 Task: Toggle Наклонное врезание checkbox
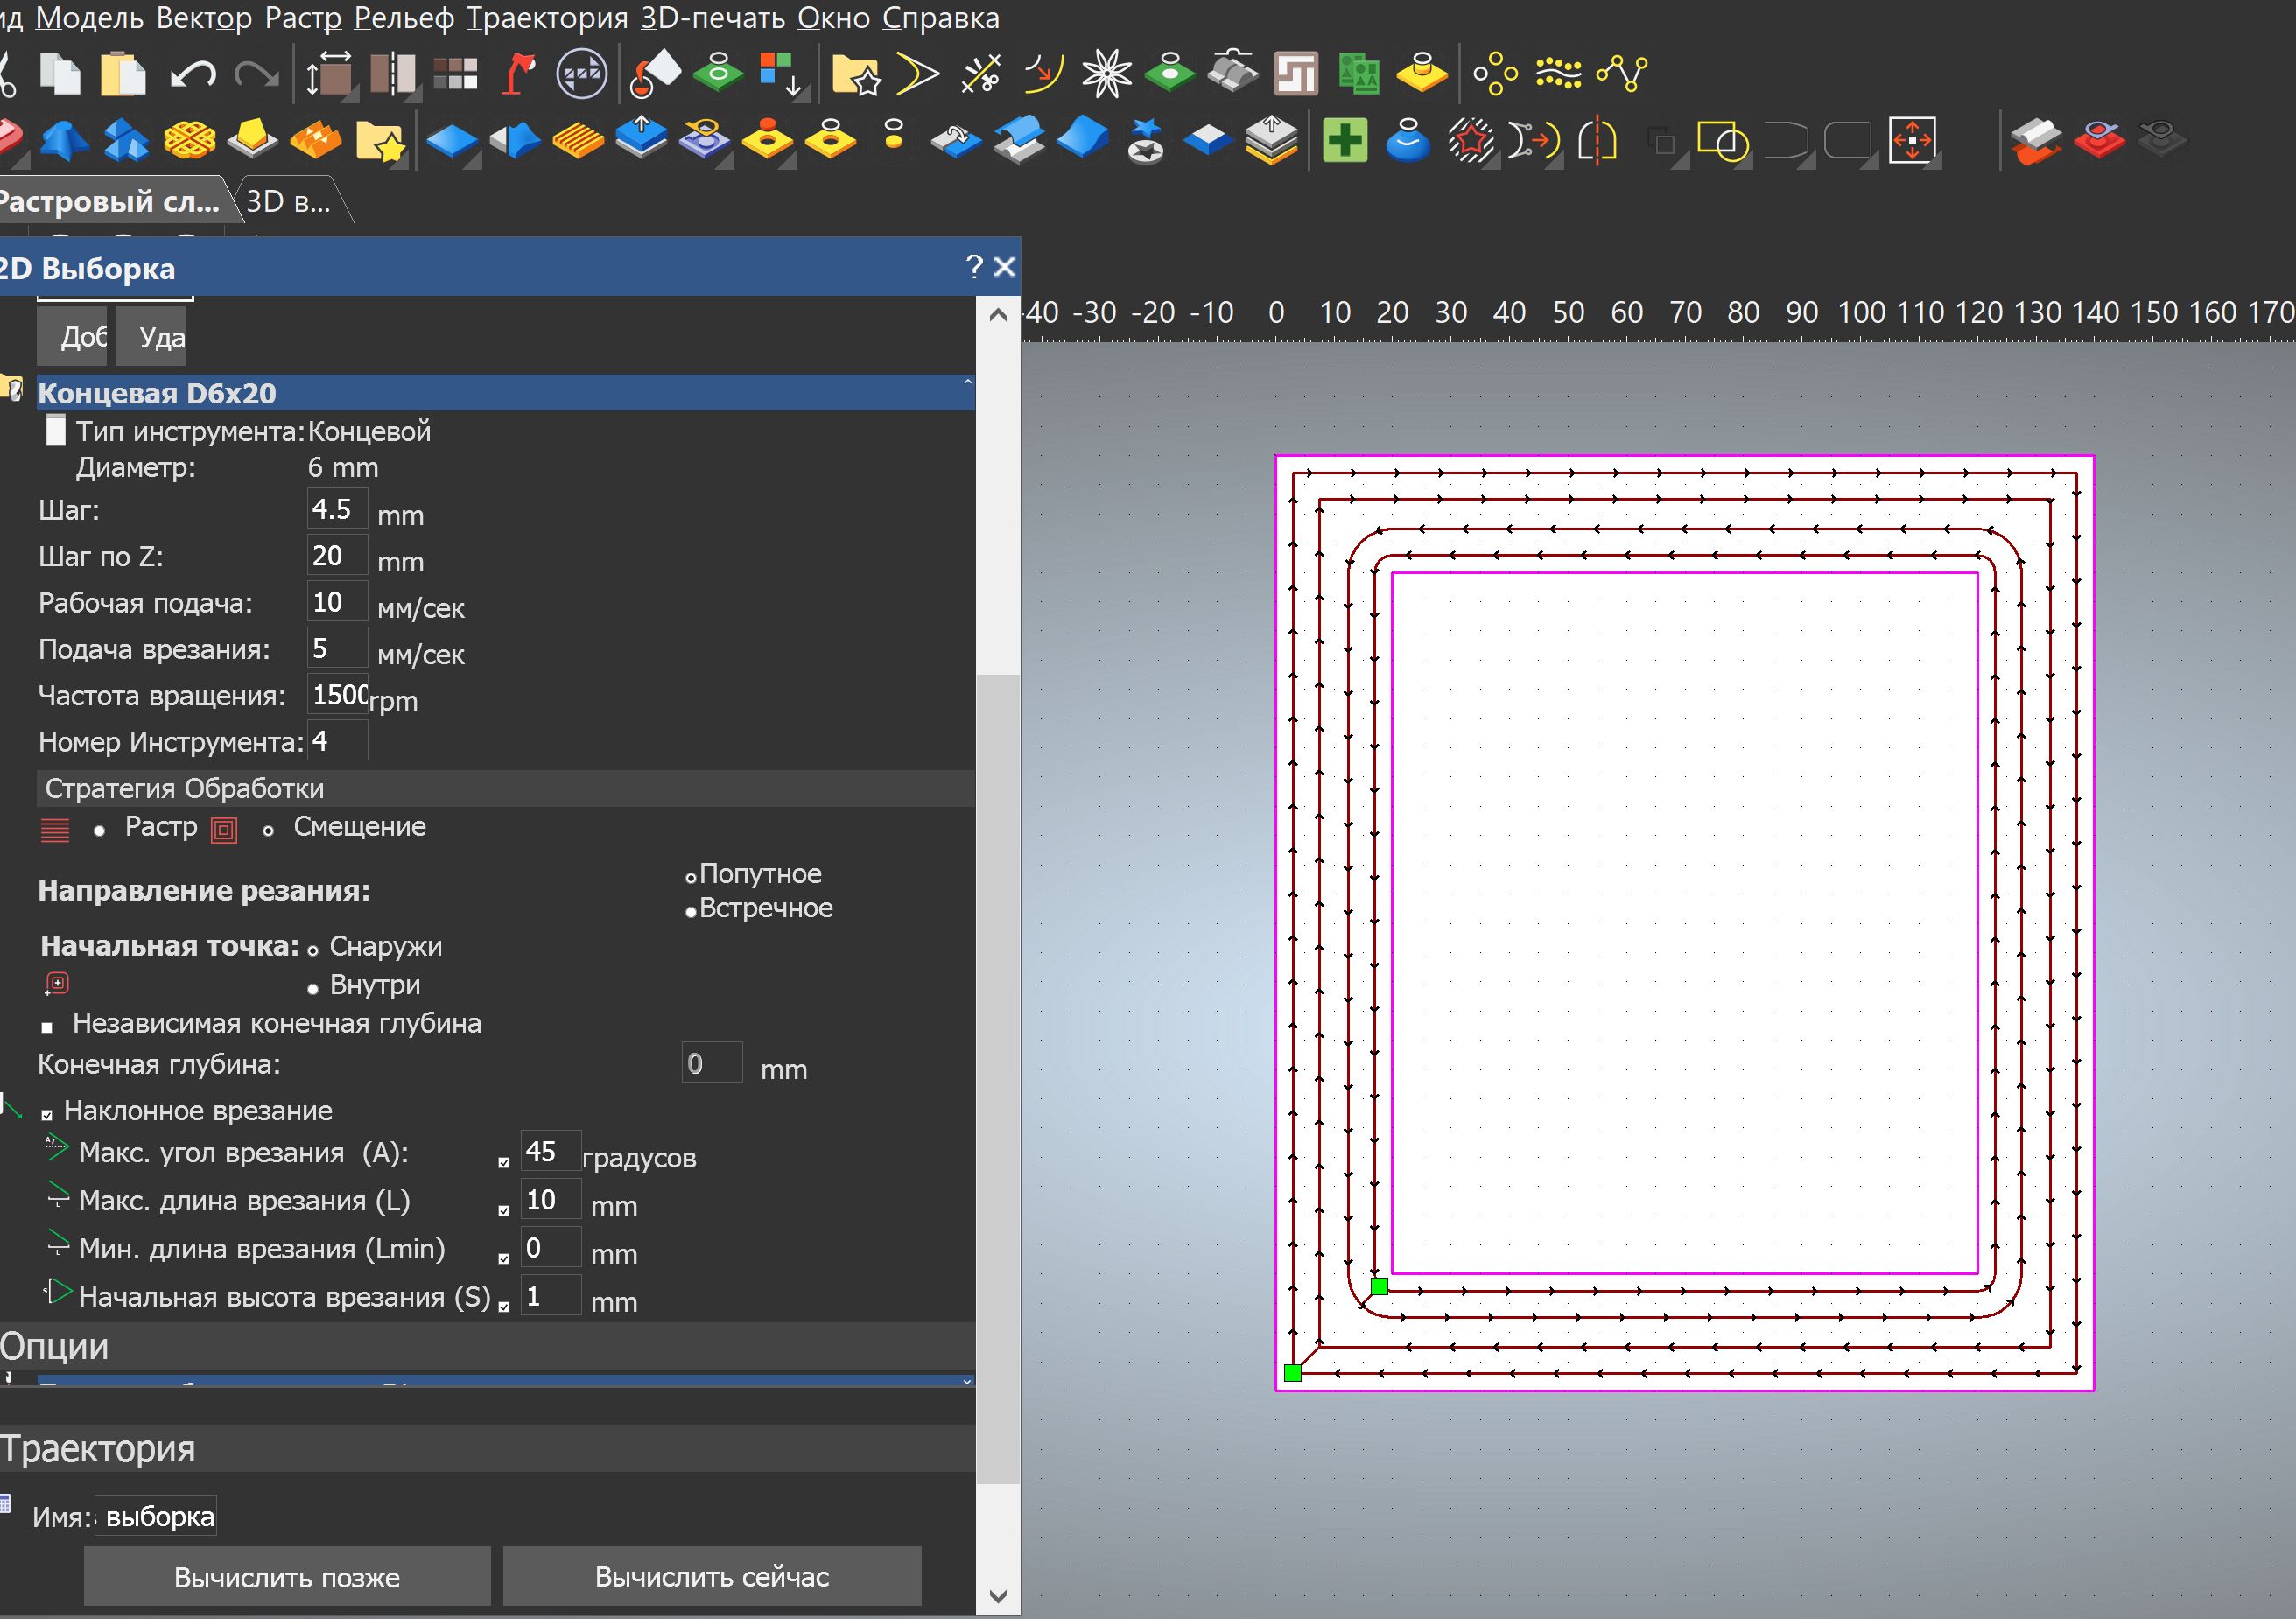[47, 1114]
